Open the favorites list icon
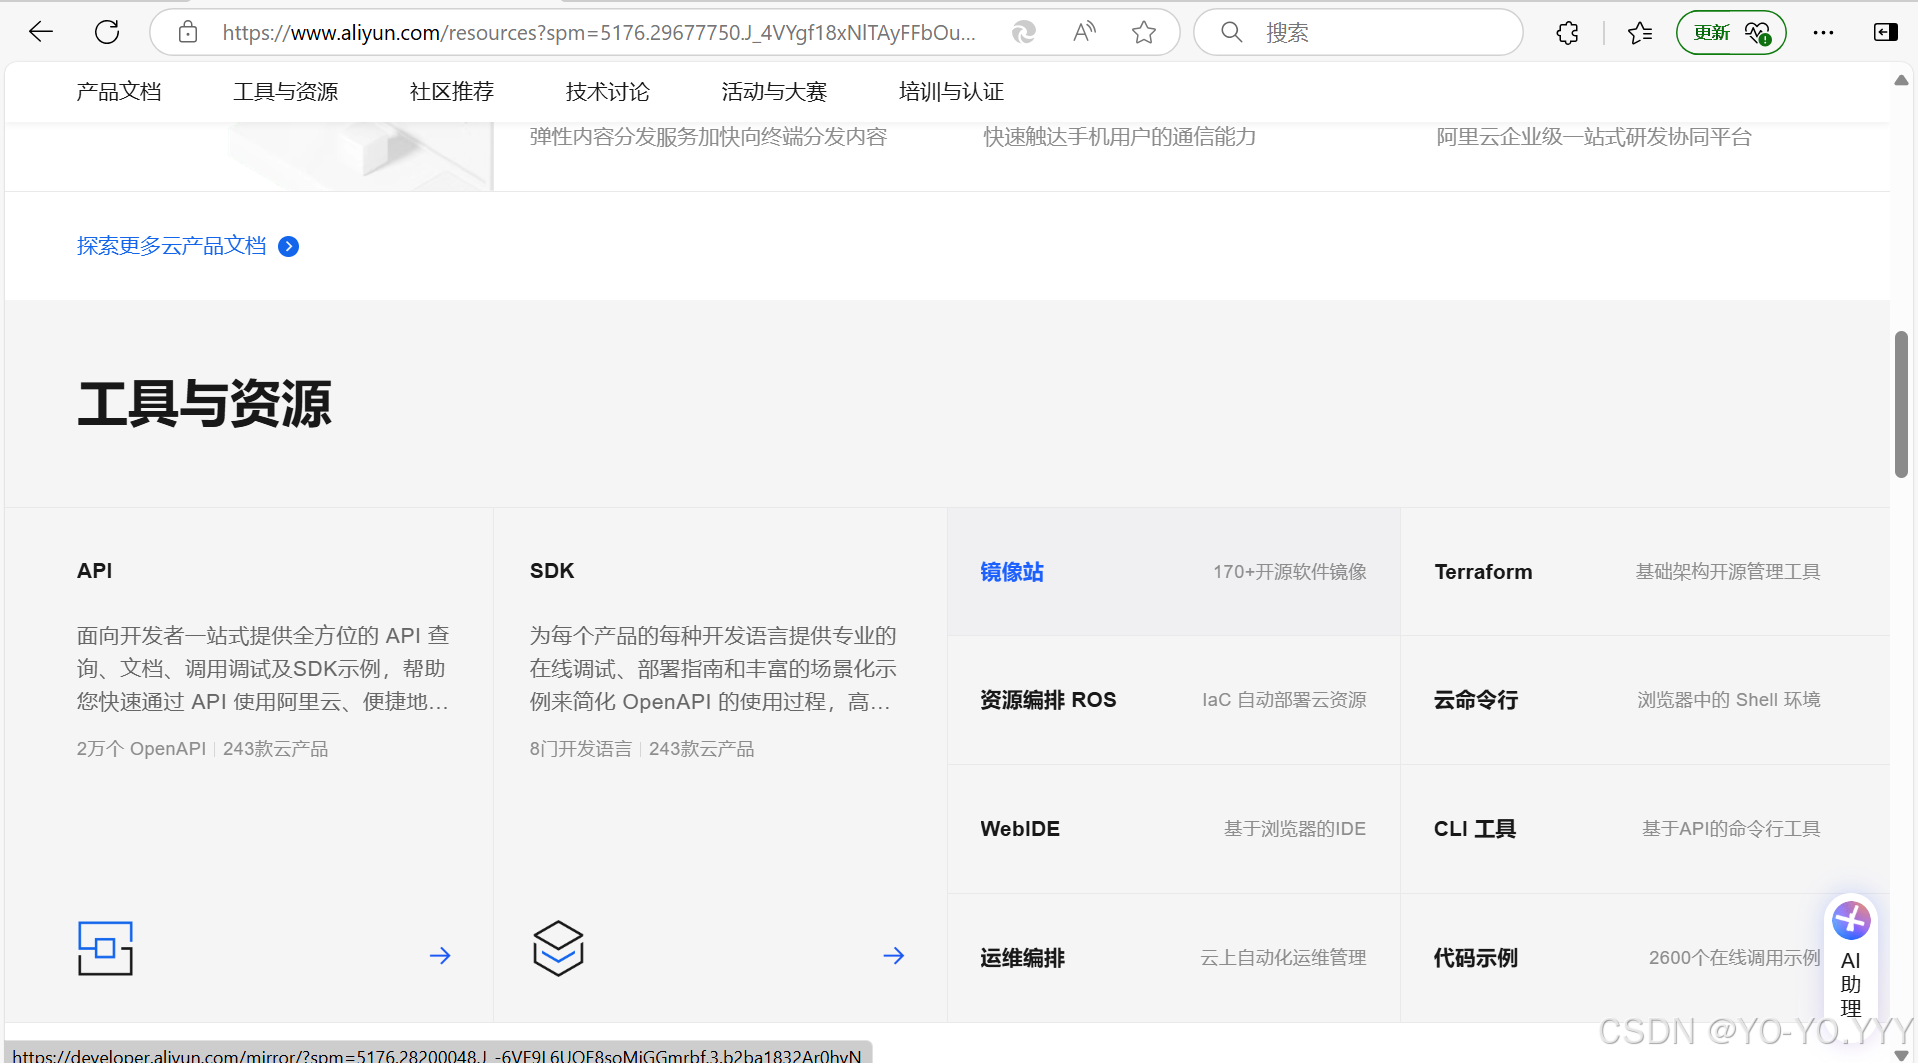This screenshot has height=1063, width=1918. point(1640,33)
